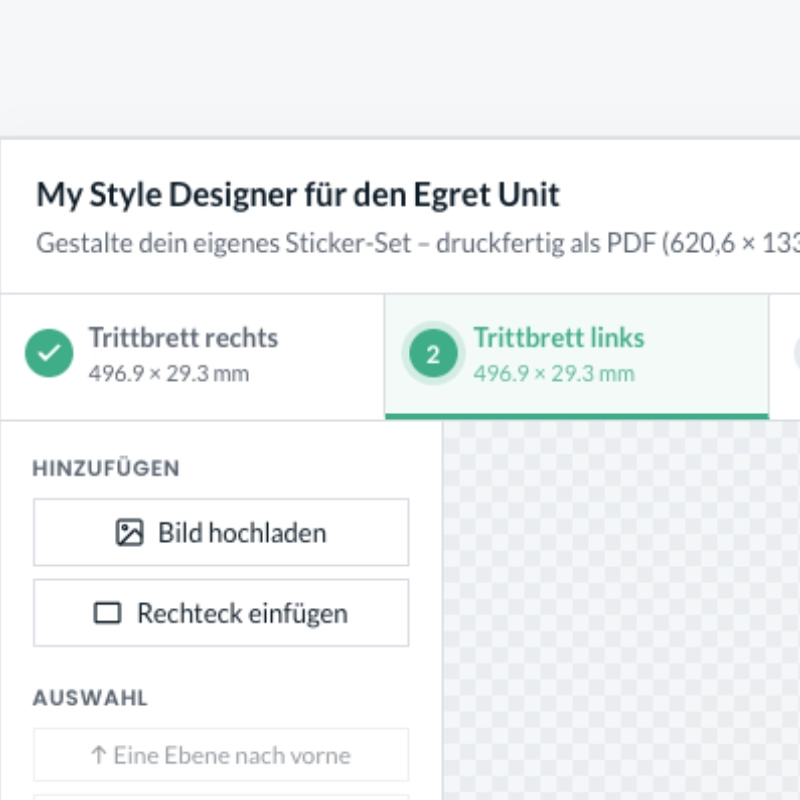Open the Trittbrett rechts step tab
The image size is (800, 800).
(192, 357)
